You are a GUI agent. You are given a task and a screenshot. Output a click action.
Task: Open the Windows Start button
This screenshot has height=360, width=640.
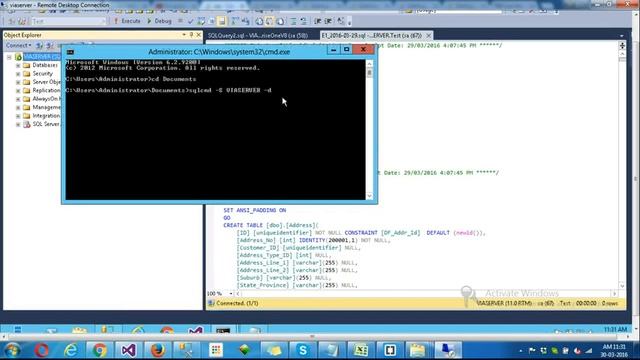(x=12, y=350)
